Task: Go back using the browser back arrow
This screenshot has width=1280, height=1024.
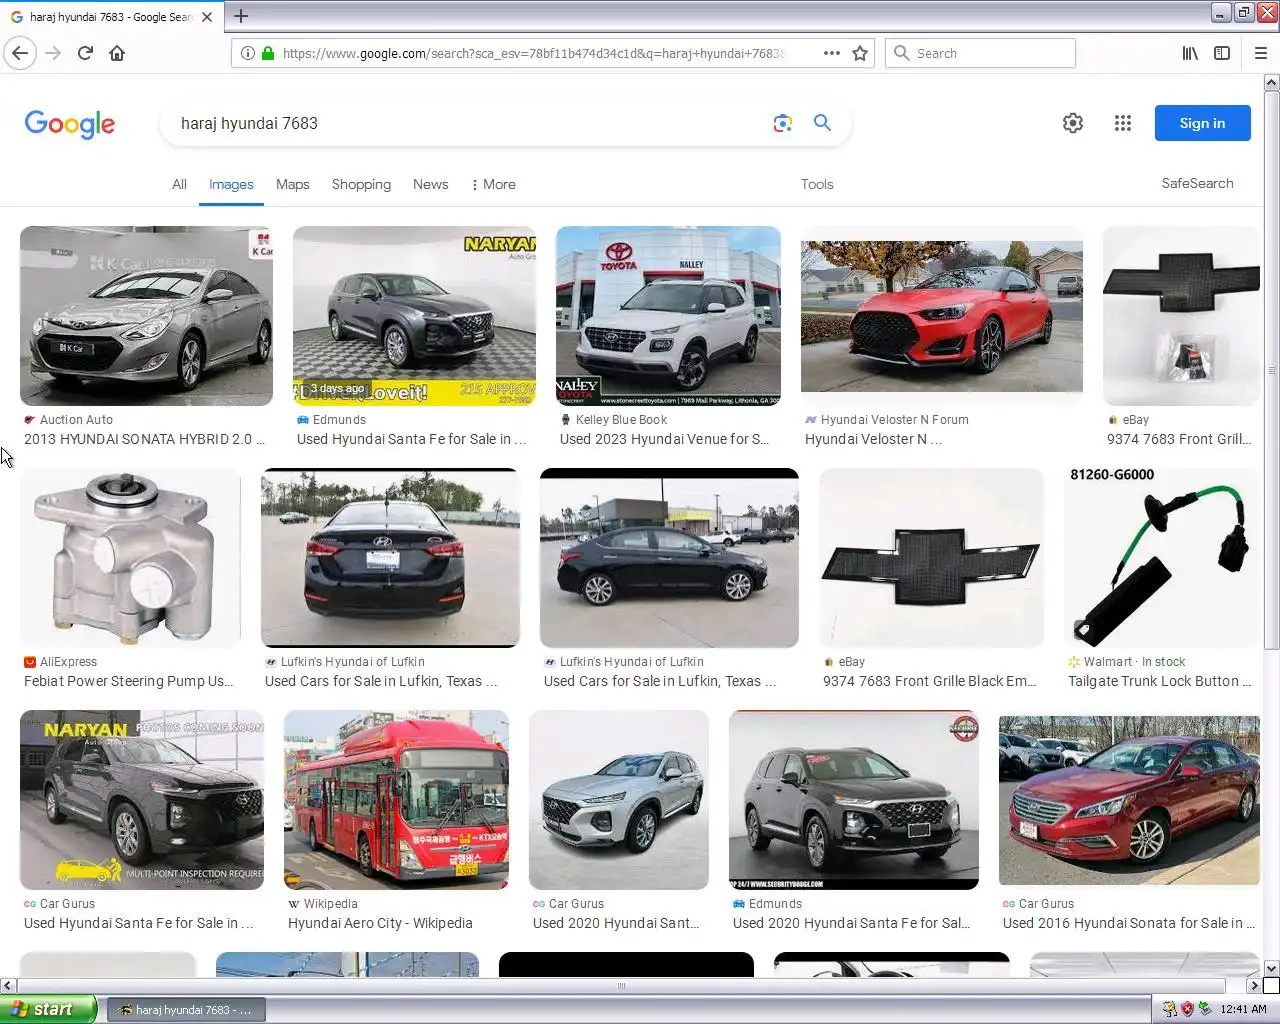Action: tap(20, 53)
